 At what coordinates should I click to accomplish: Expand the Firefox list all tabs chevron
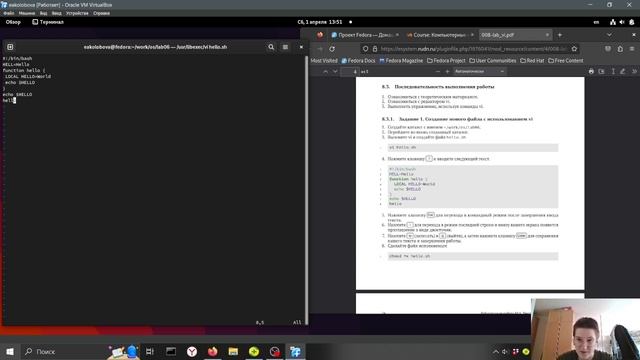tap(609, 35)
